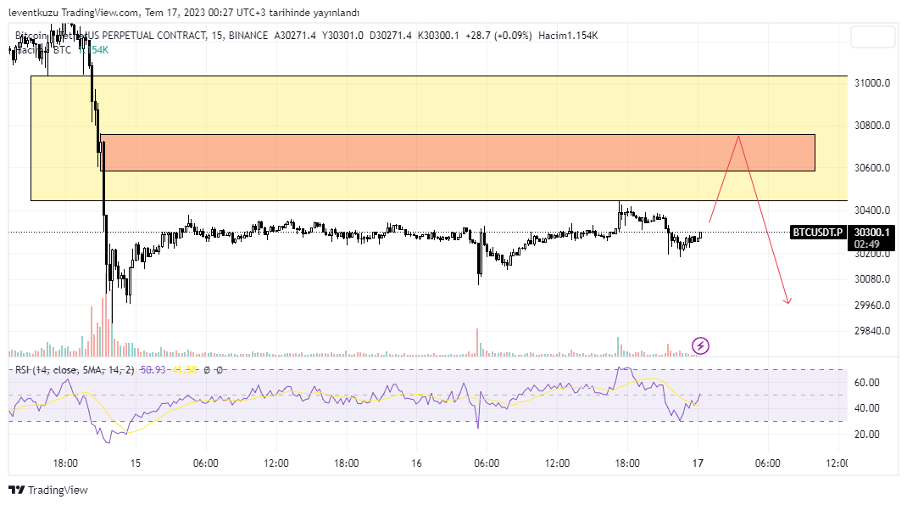Click the 60.00 RSI scale label

coord(866,382)
